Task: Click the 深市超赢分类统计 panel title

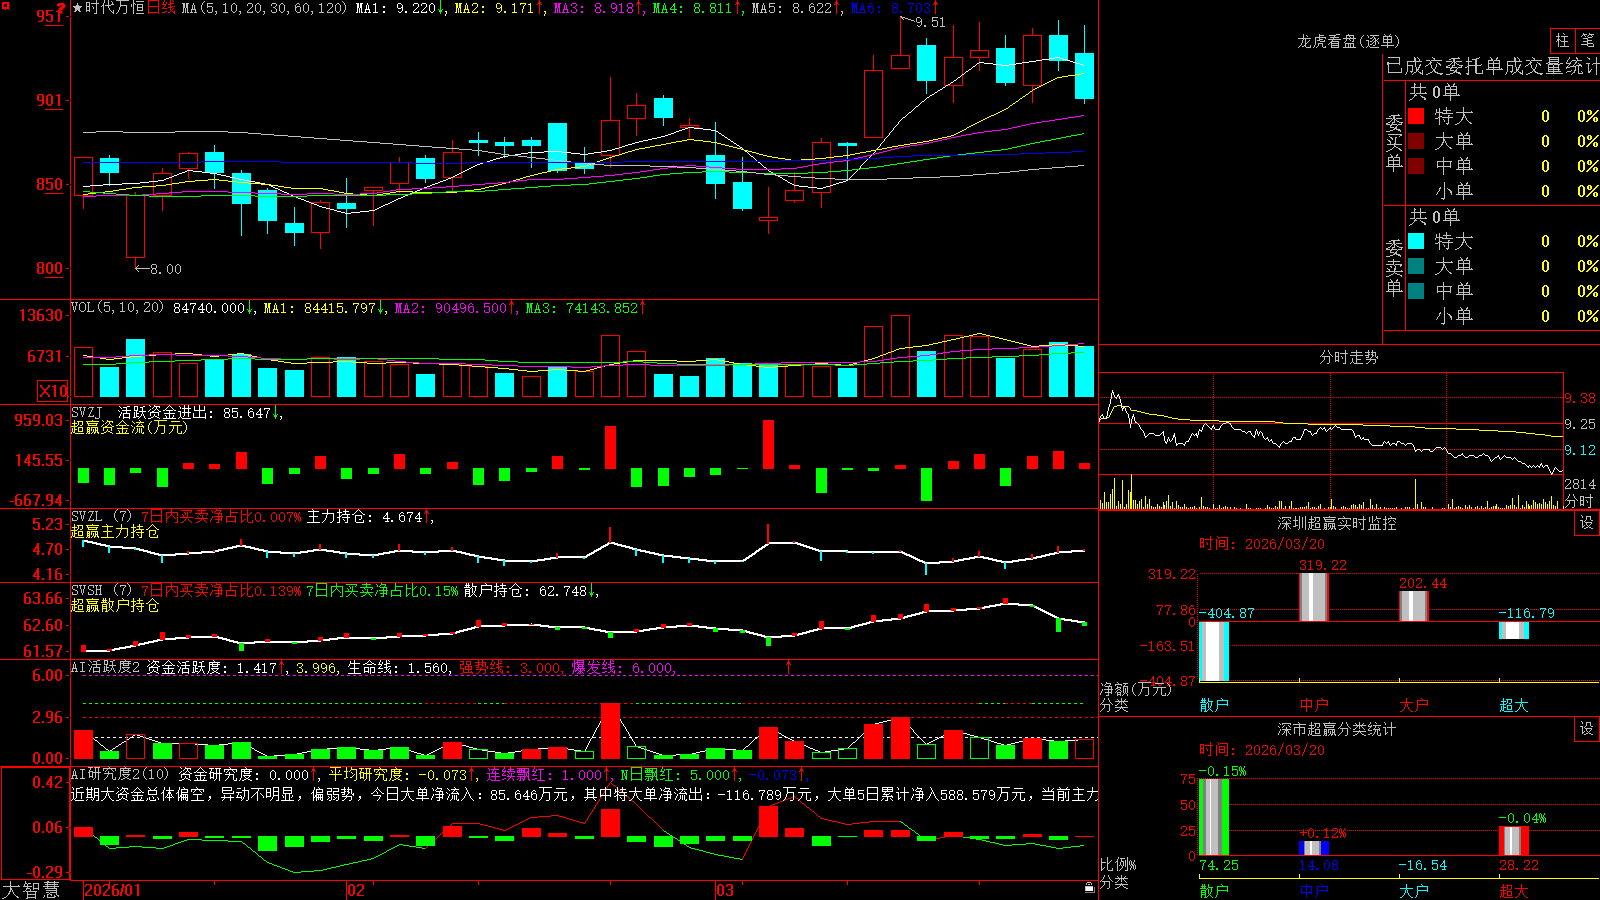Action: point(1336,729)
